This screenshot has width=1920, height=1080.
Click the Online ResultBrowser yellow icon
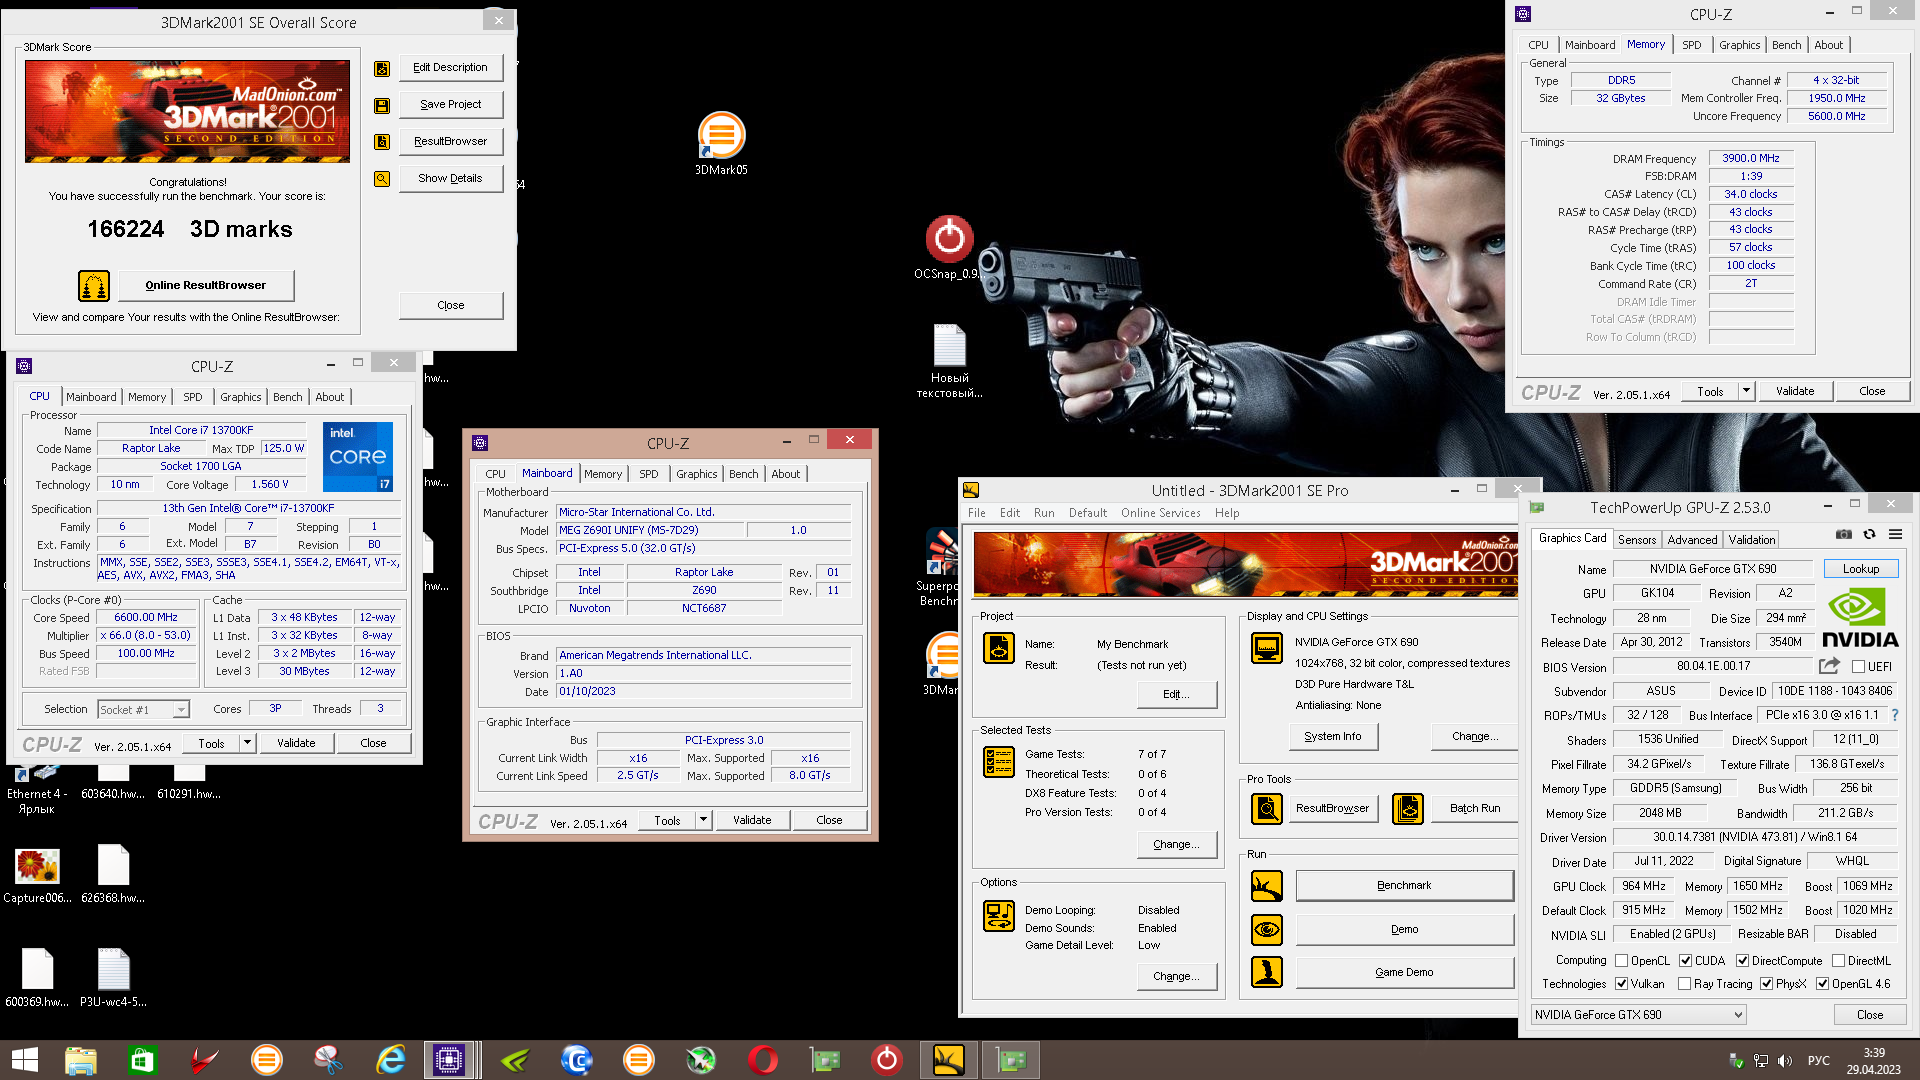(94, 286)
